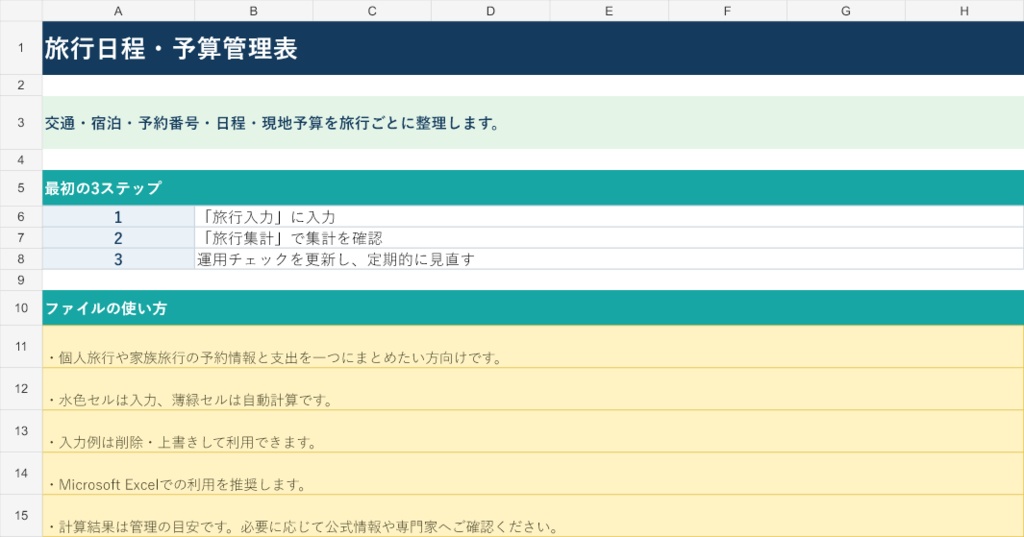The height and width of the screenshot is (537, 1024).
Task: Select column H header
Action: point(964,10)
